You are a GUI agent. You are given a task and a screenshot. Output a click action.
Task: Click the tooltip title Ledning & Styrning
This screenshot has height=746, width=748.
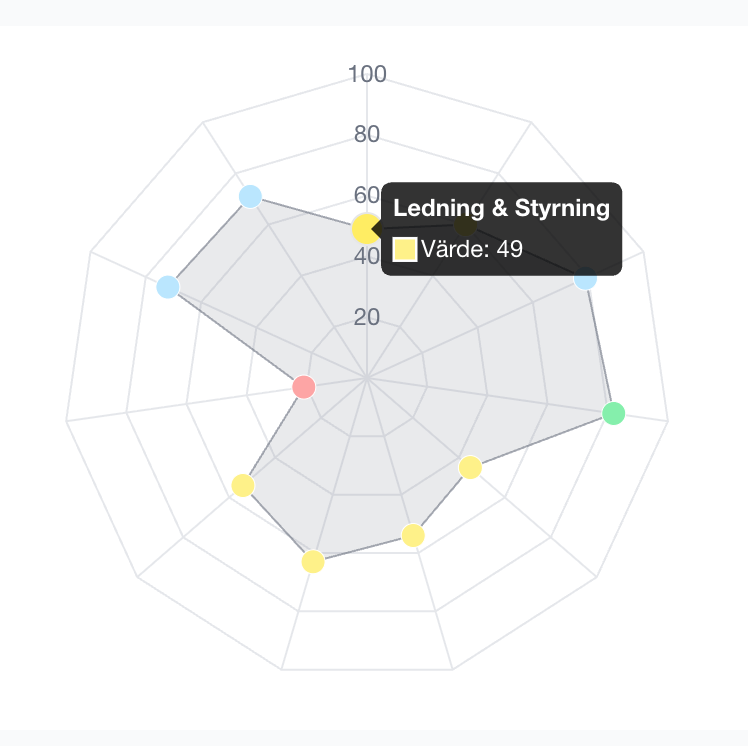501,208
